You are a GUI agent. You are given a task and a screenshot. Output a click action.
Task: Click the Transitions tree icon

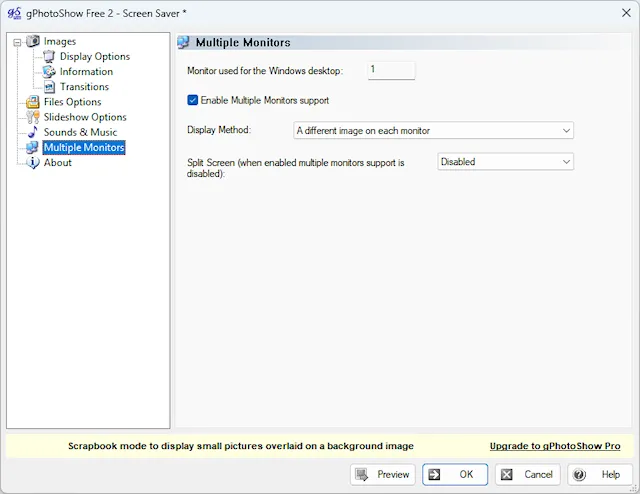click(x=49, y=87)
